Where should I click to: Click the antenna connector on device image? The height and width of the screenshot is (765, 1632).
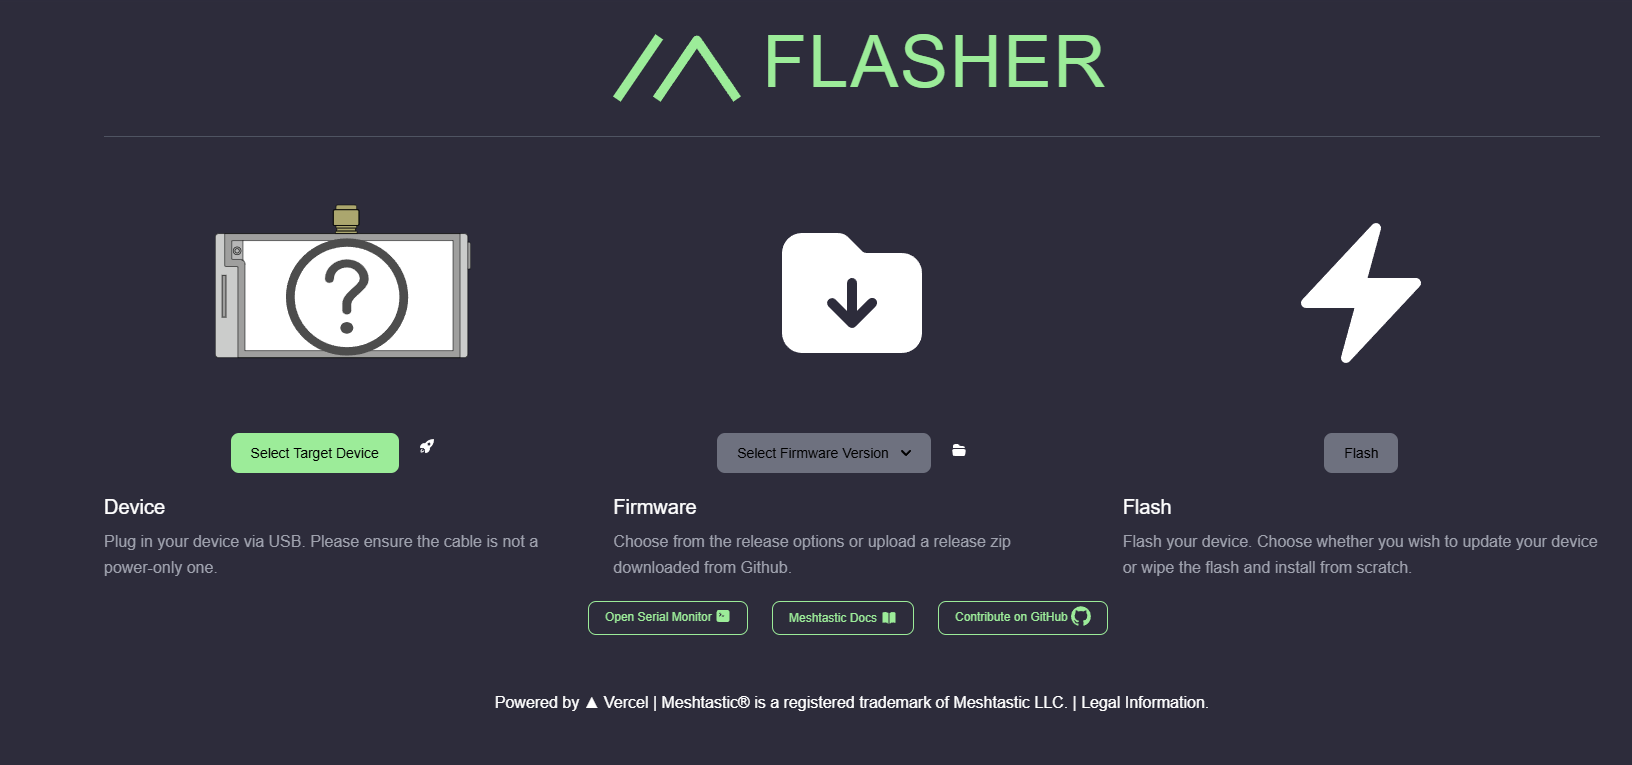tap(346, 218)
